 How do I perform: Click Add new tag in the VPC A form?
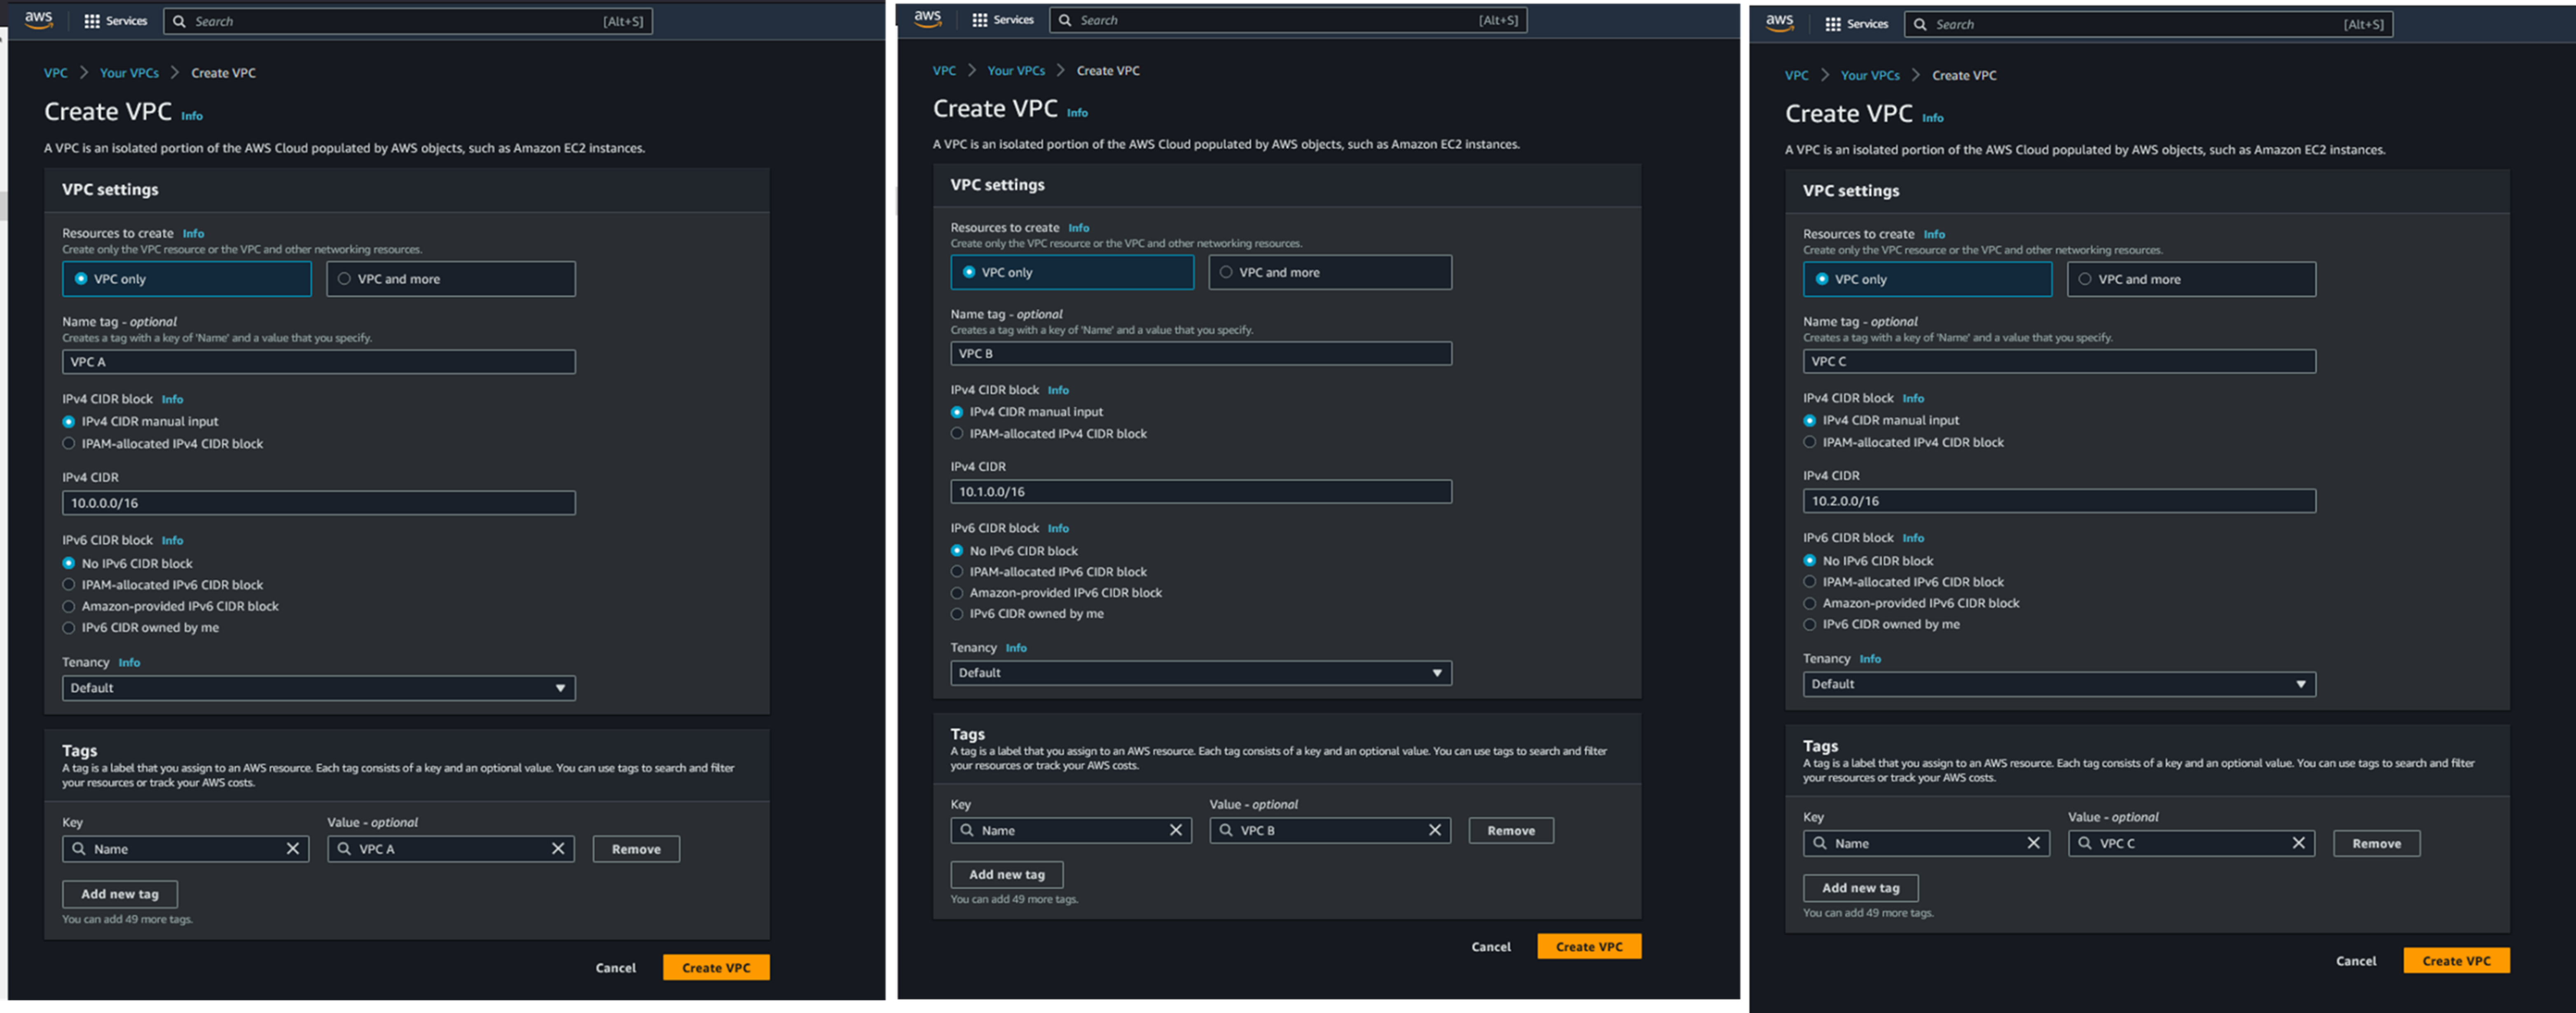[x=119, y=894]
